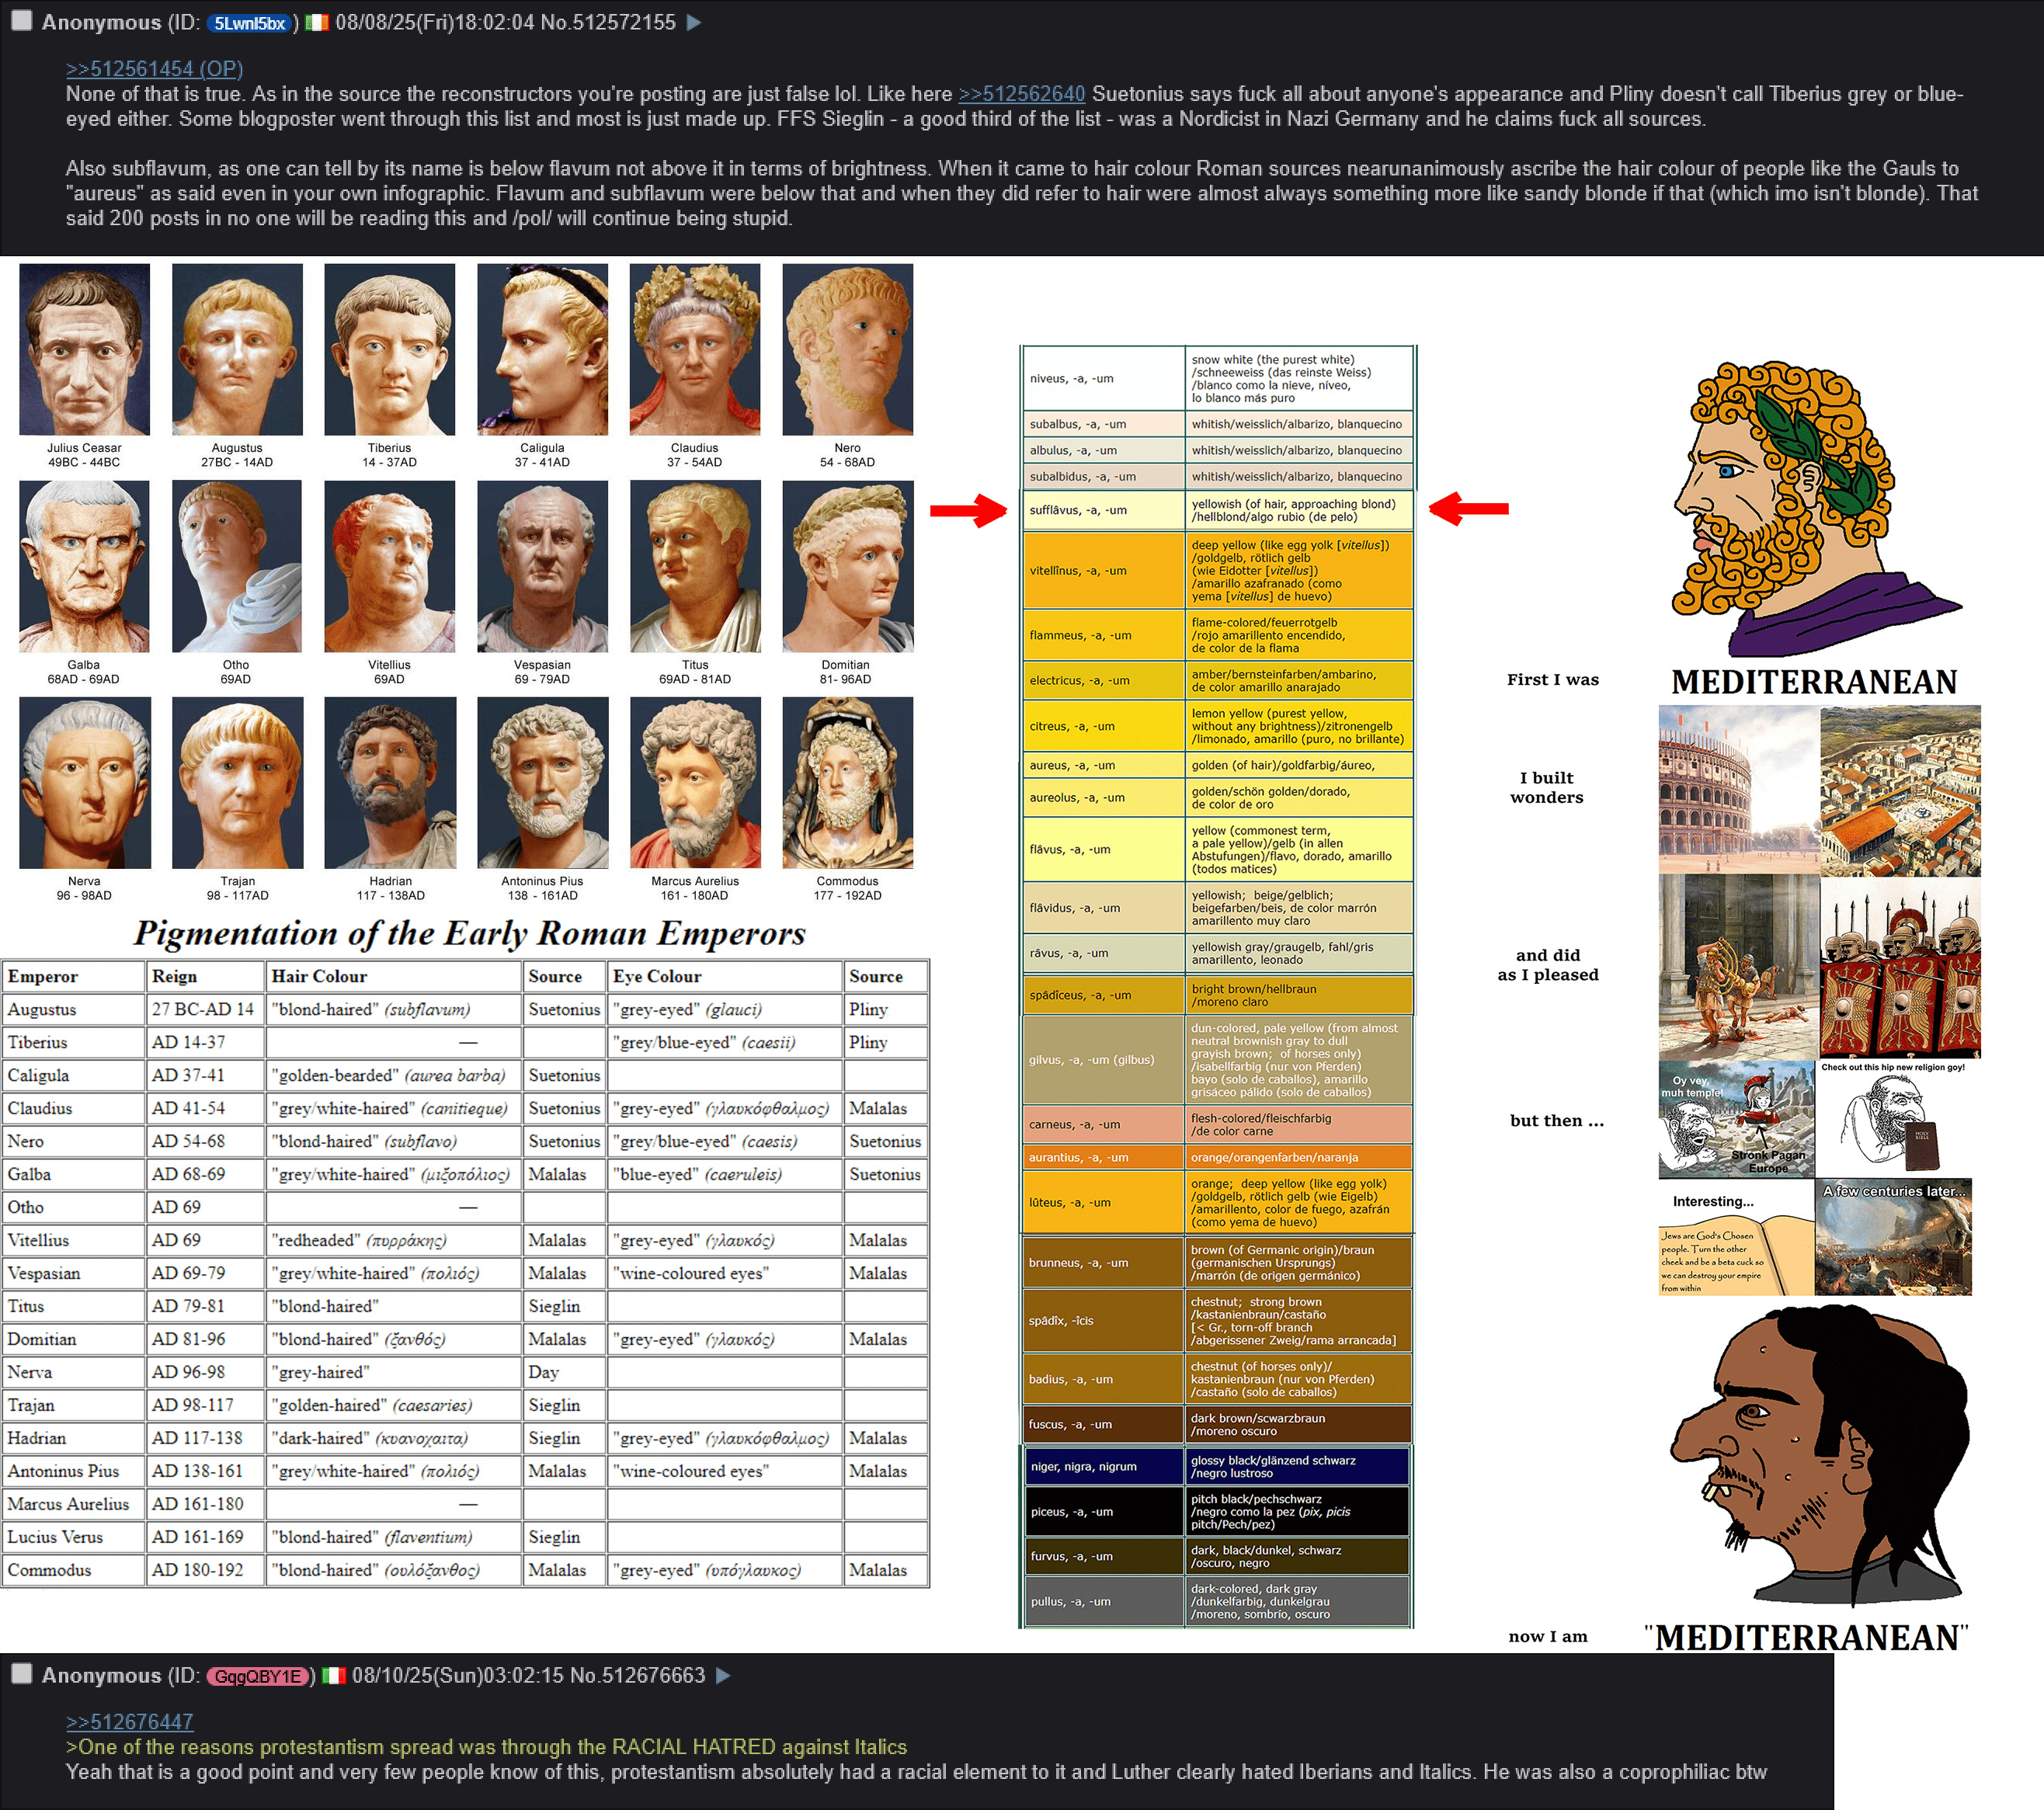
Task: Follow the >>512562640 quote link
Action: click(x=1021, y=94)
